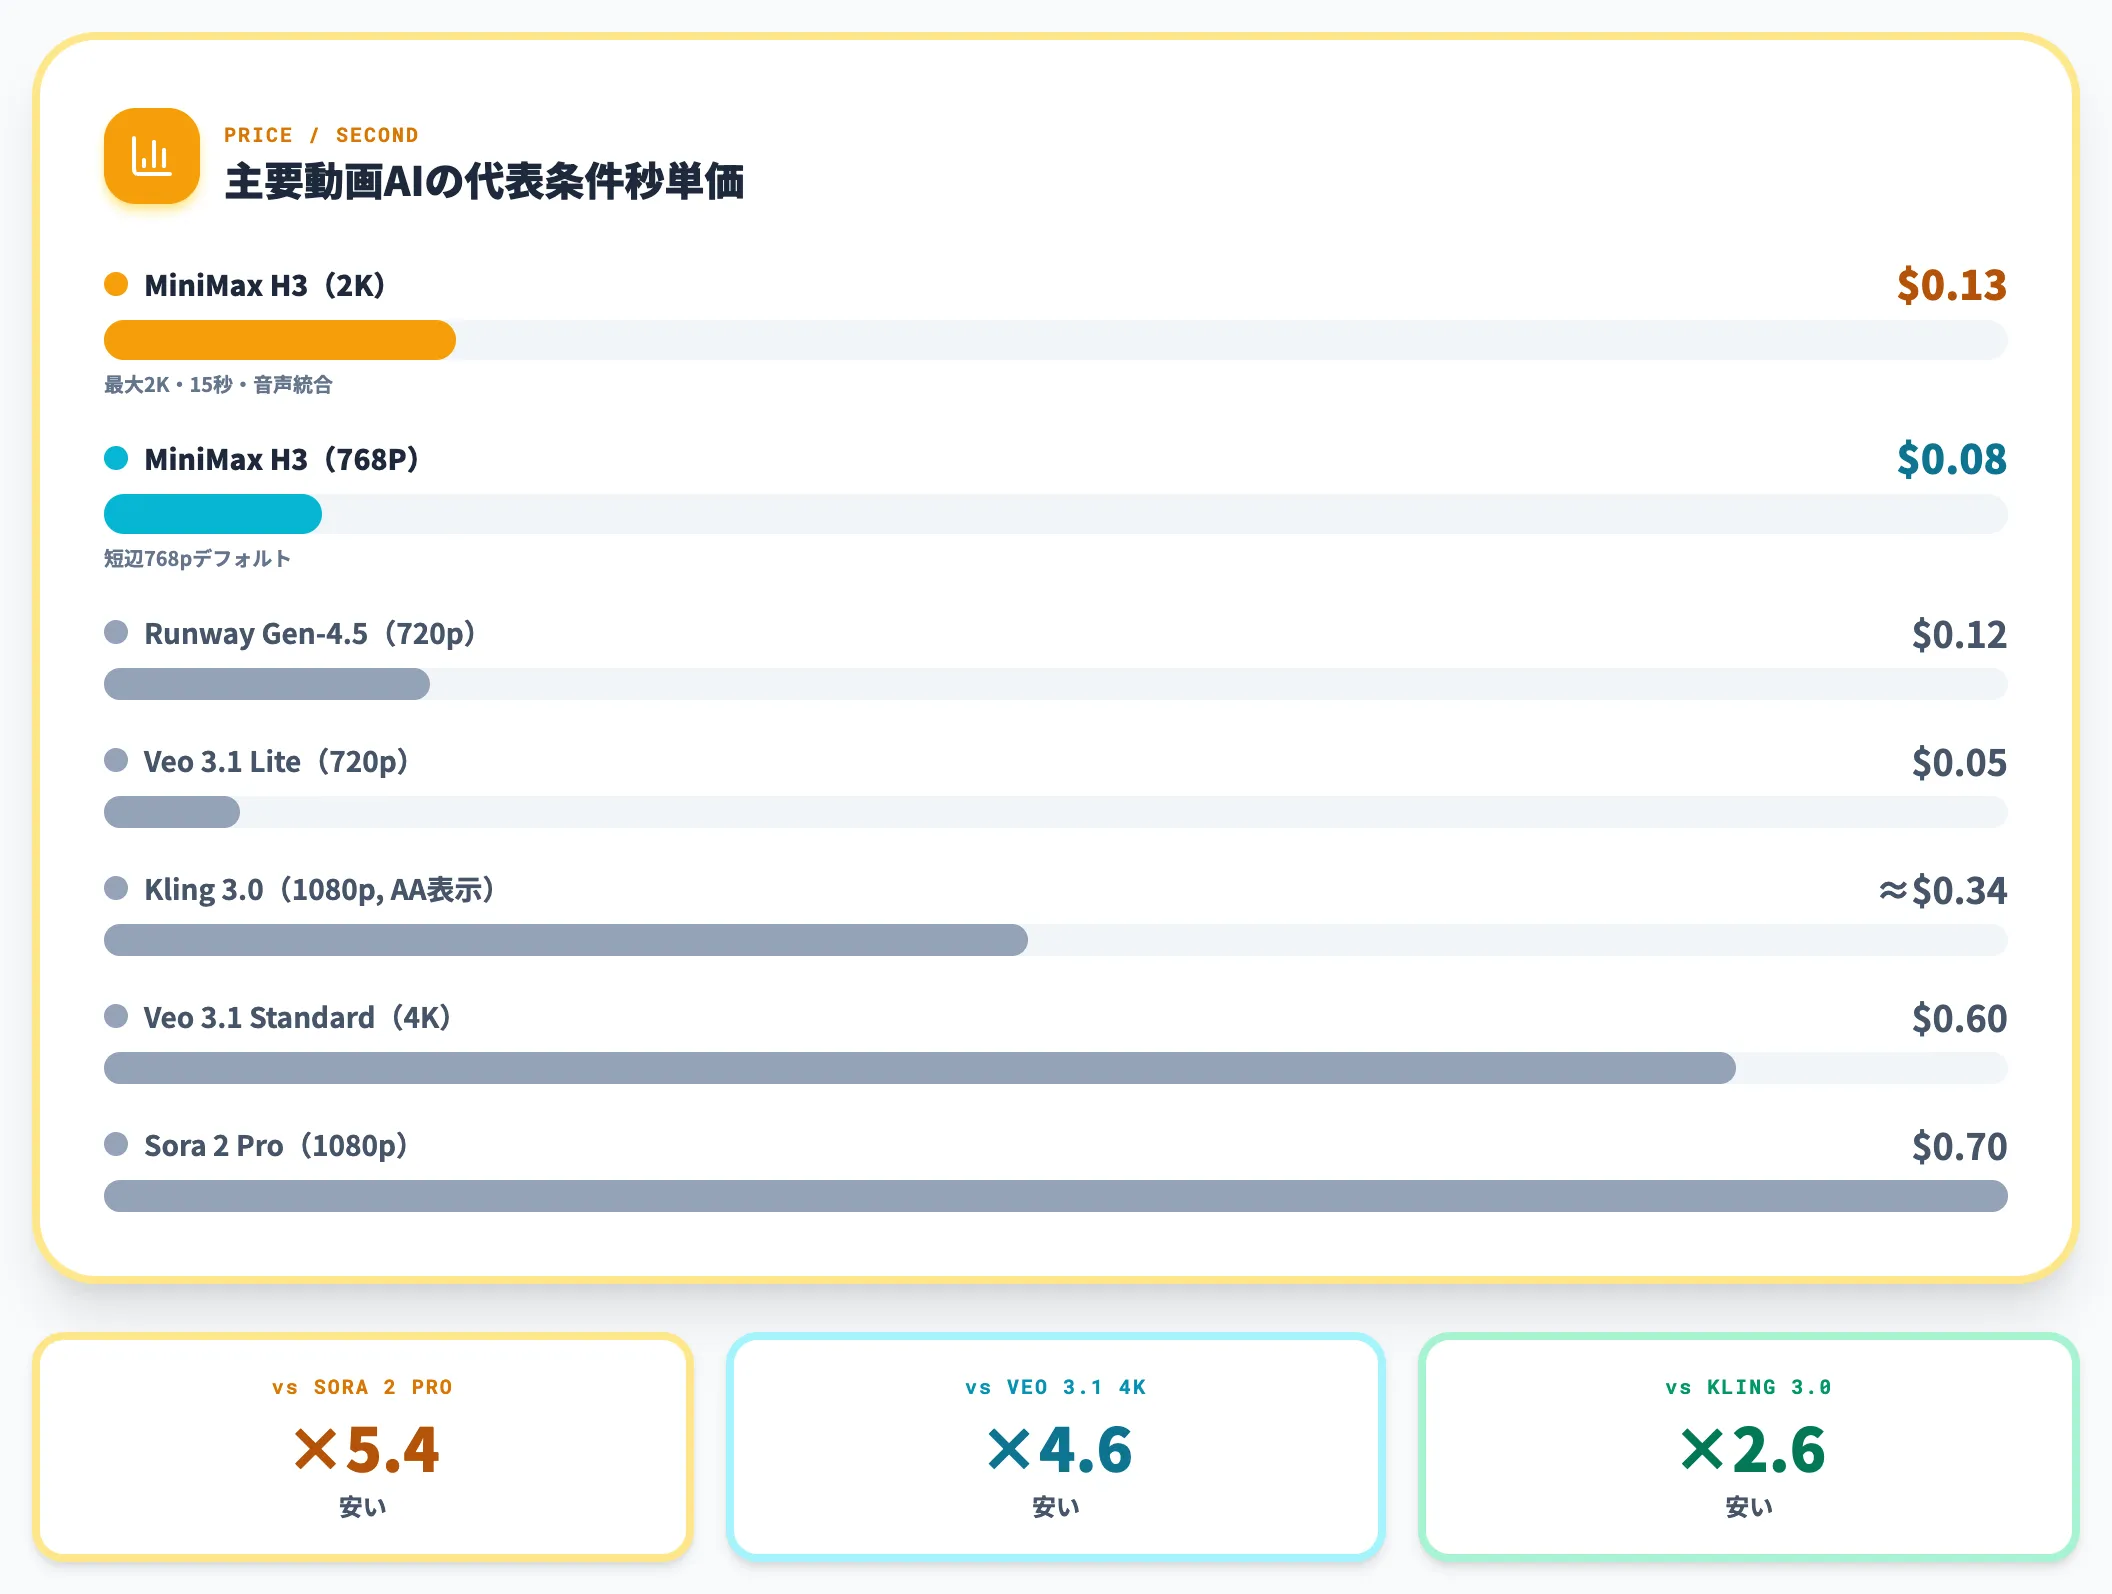Click '安い' under the ×5.4 value
This screenshot has width=2112, height=1594.
pyautogui.click(x=362, y=1507)
